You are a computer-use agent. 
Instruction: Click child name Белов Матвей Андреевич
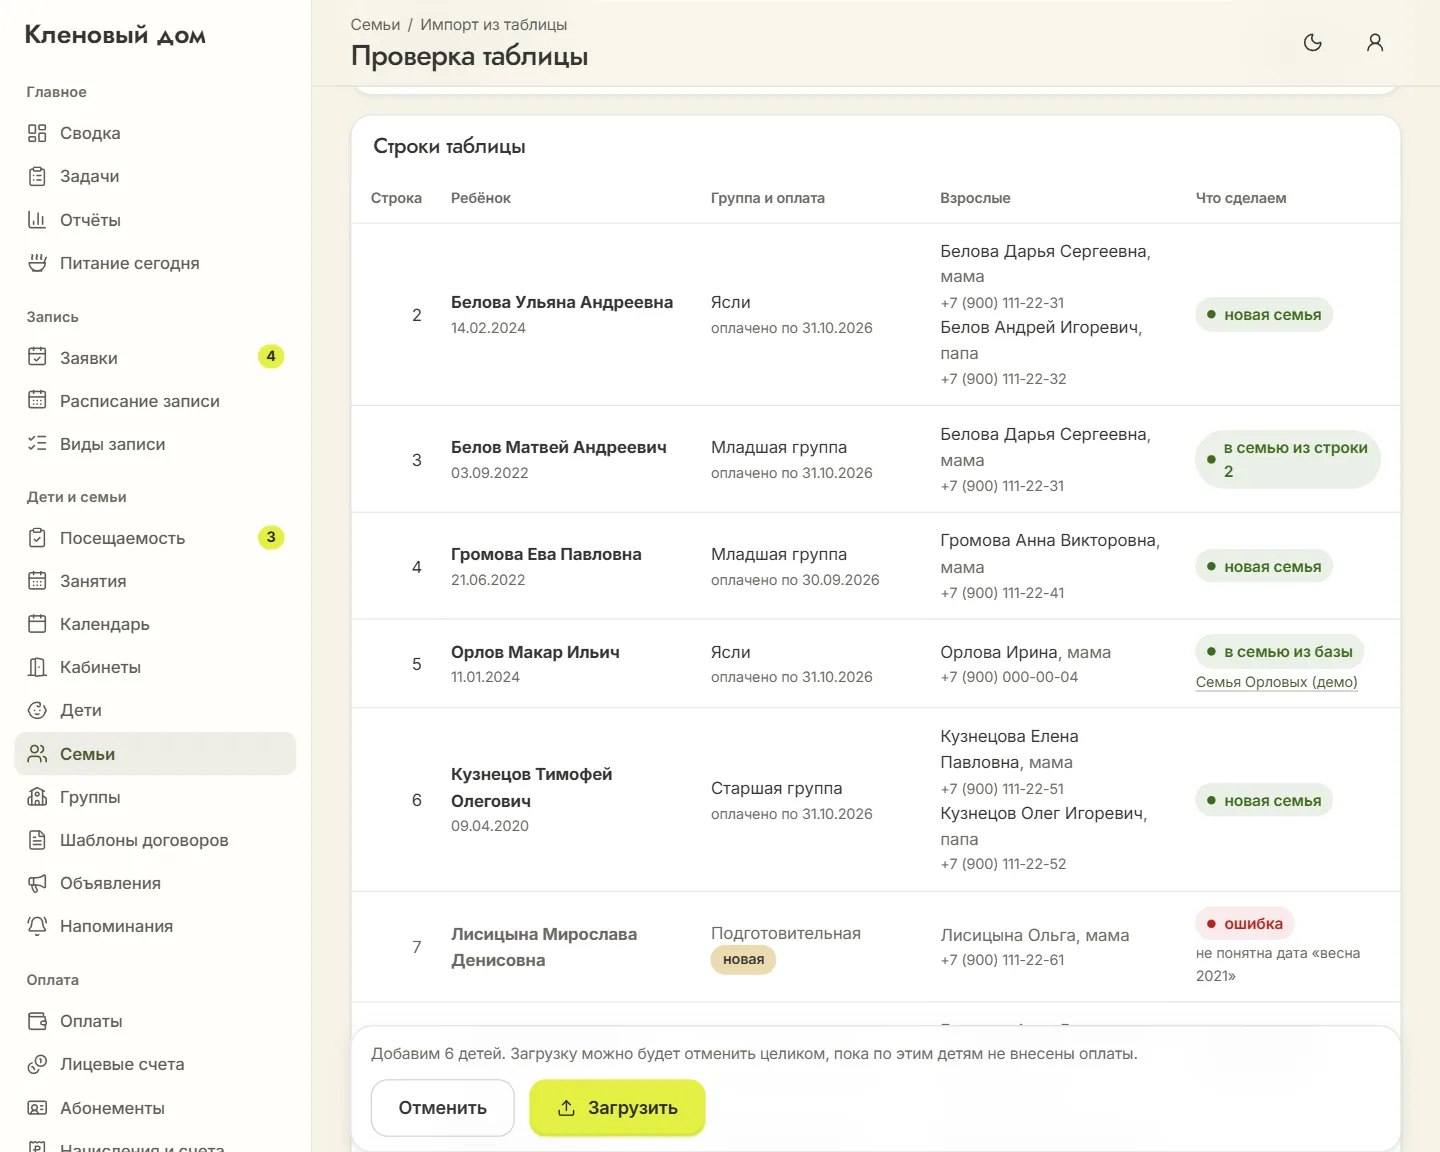pyautogui.click(x=559, y=447)
